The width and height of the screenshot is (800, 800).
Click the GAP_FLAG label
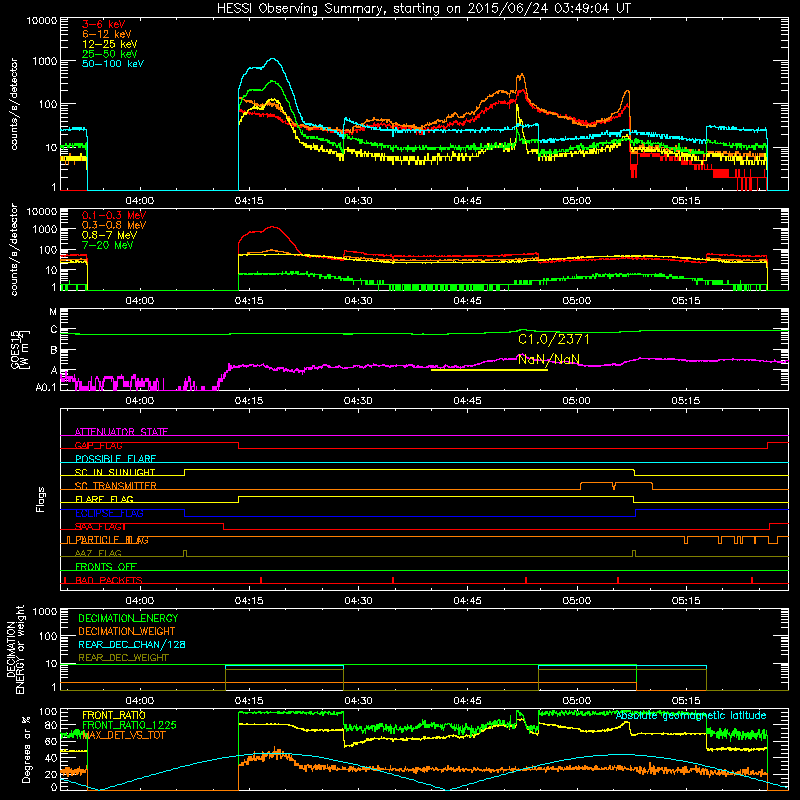98,445
